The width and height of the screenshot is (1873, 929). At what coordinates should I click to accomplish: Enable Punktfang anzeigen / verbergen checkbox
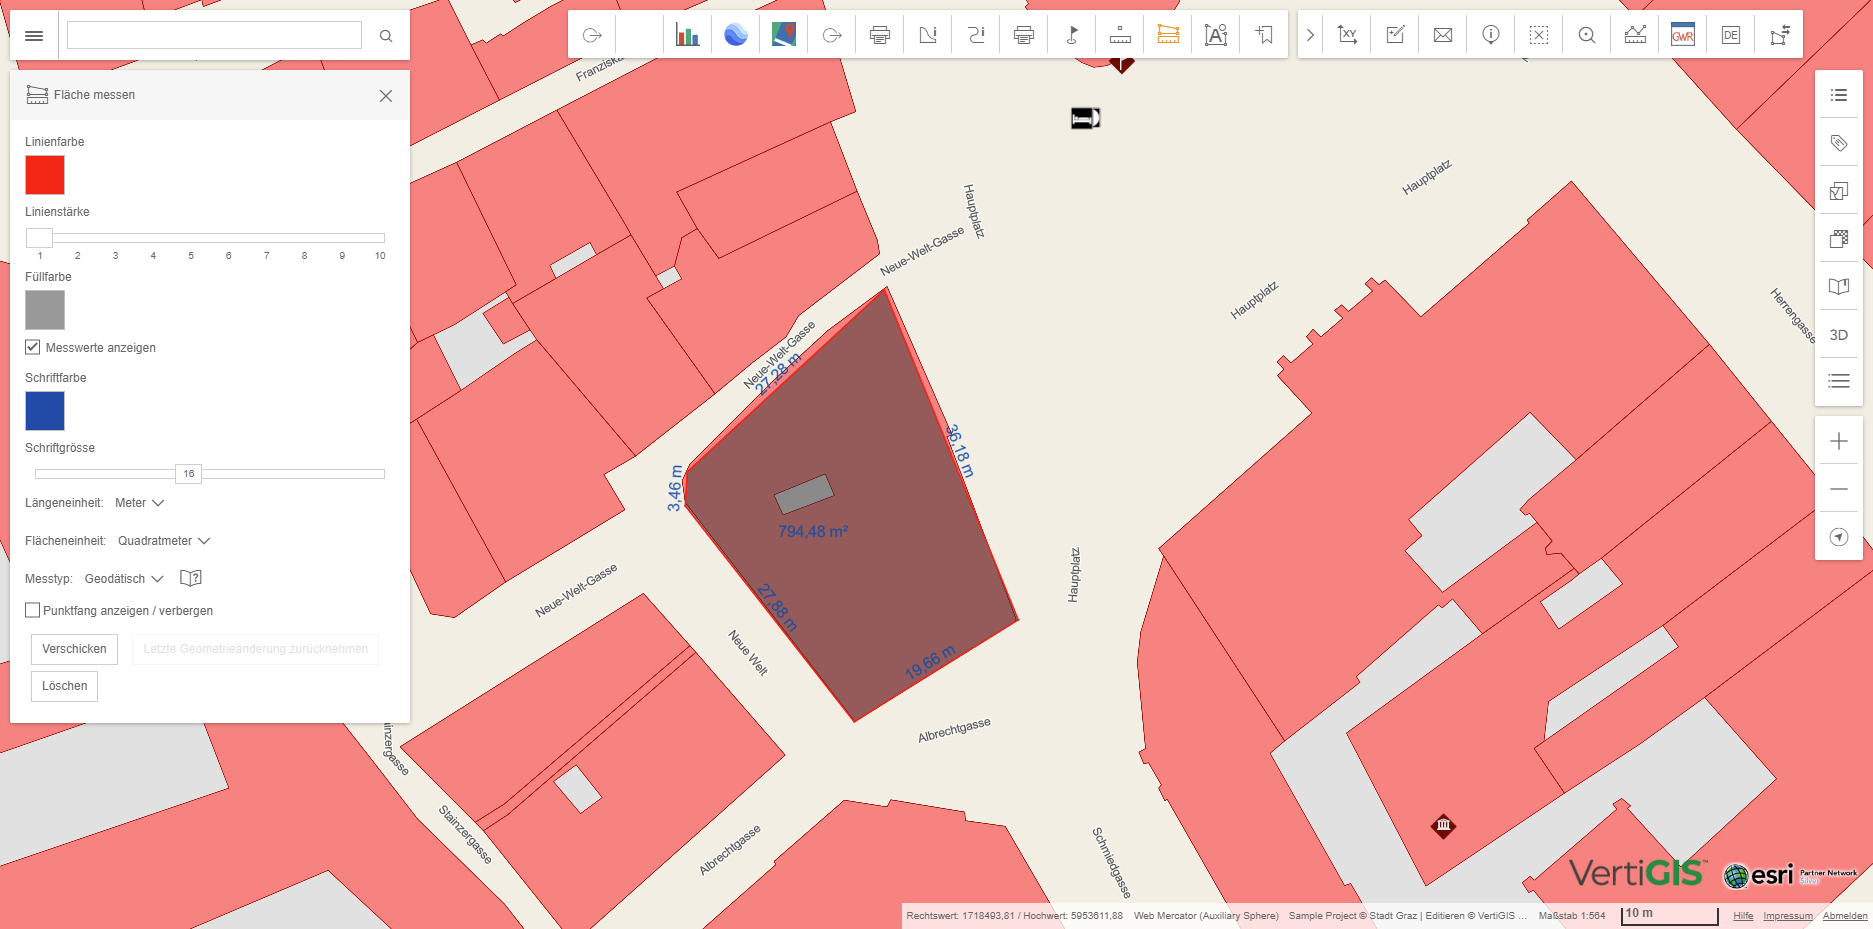coord(33,610)
